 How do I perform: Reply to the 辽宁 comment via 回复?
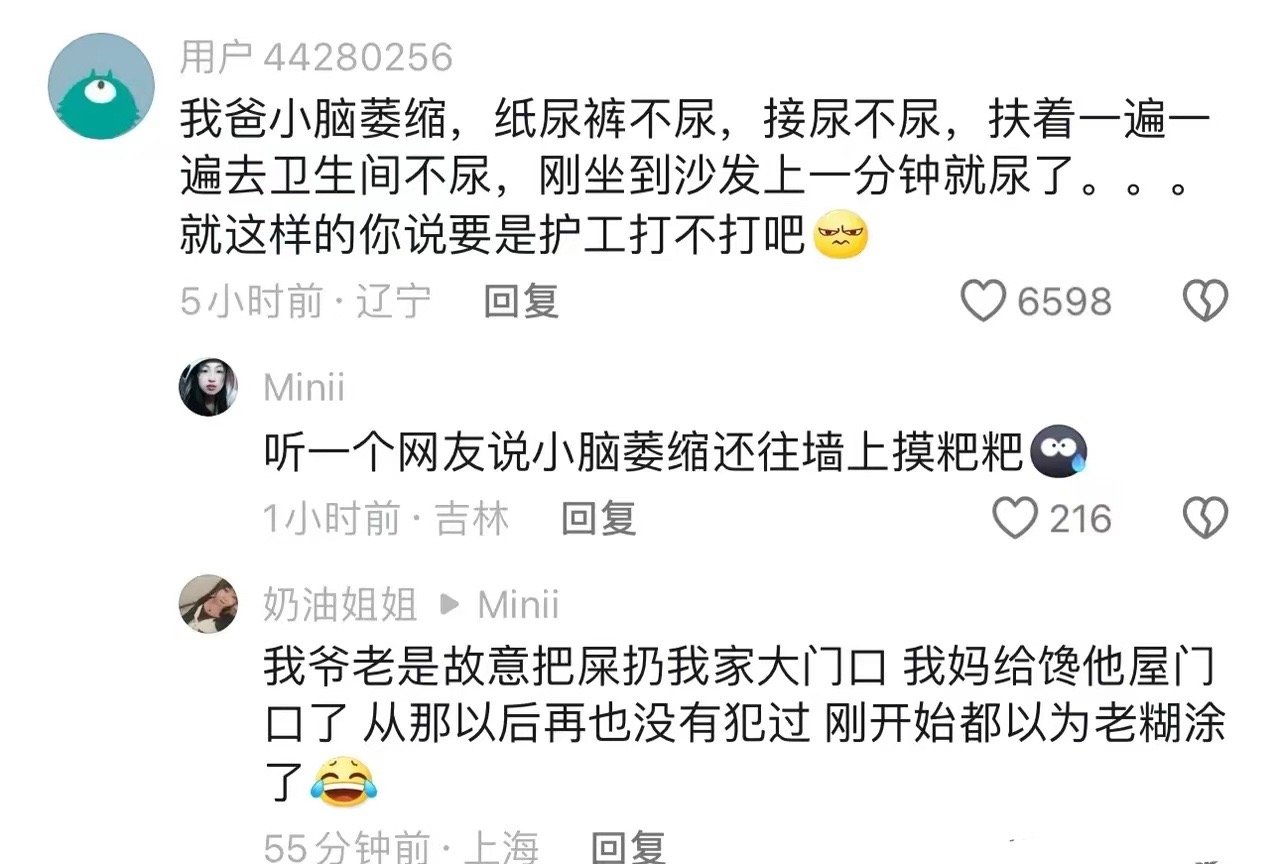pos(521,301)
